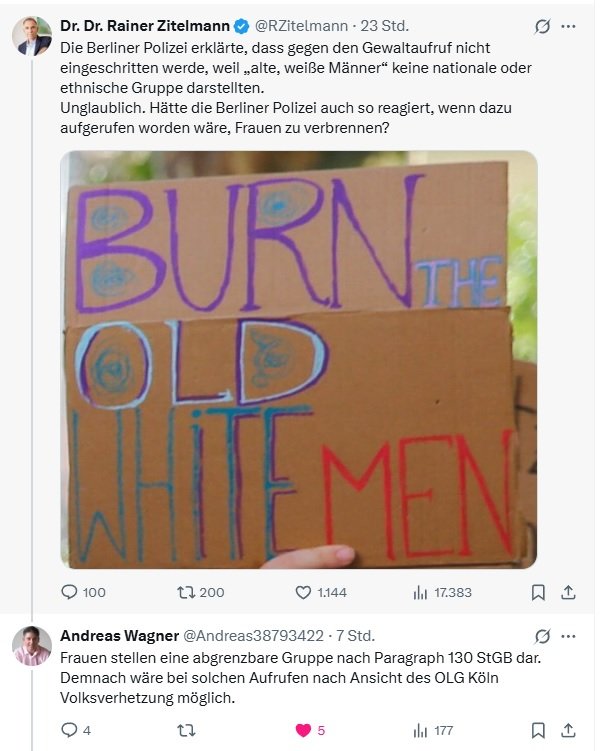The height and width of the screenshot is (751, 607).
Task: Like Zitelmann's post with 1.144 likes
Action: tap(304, 592)
